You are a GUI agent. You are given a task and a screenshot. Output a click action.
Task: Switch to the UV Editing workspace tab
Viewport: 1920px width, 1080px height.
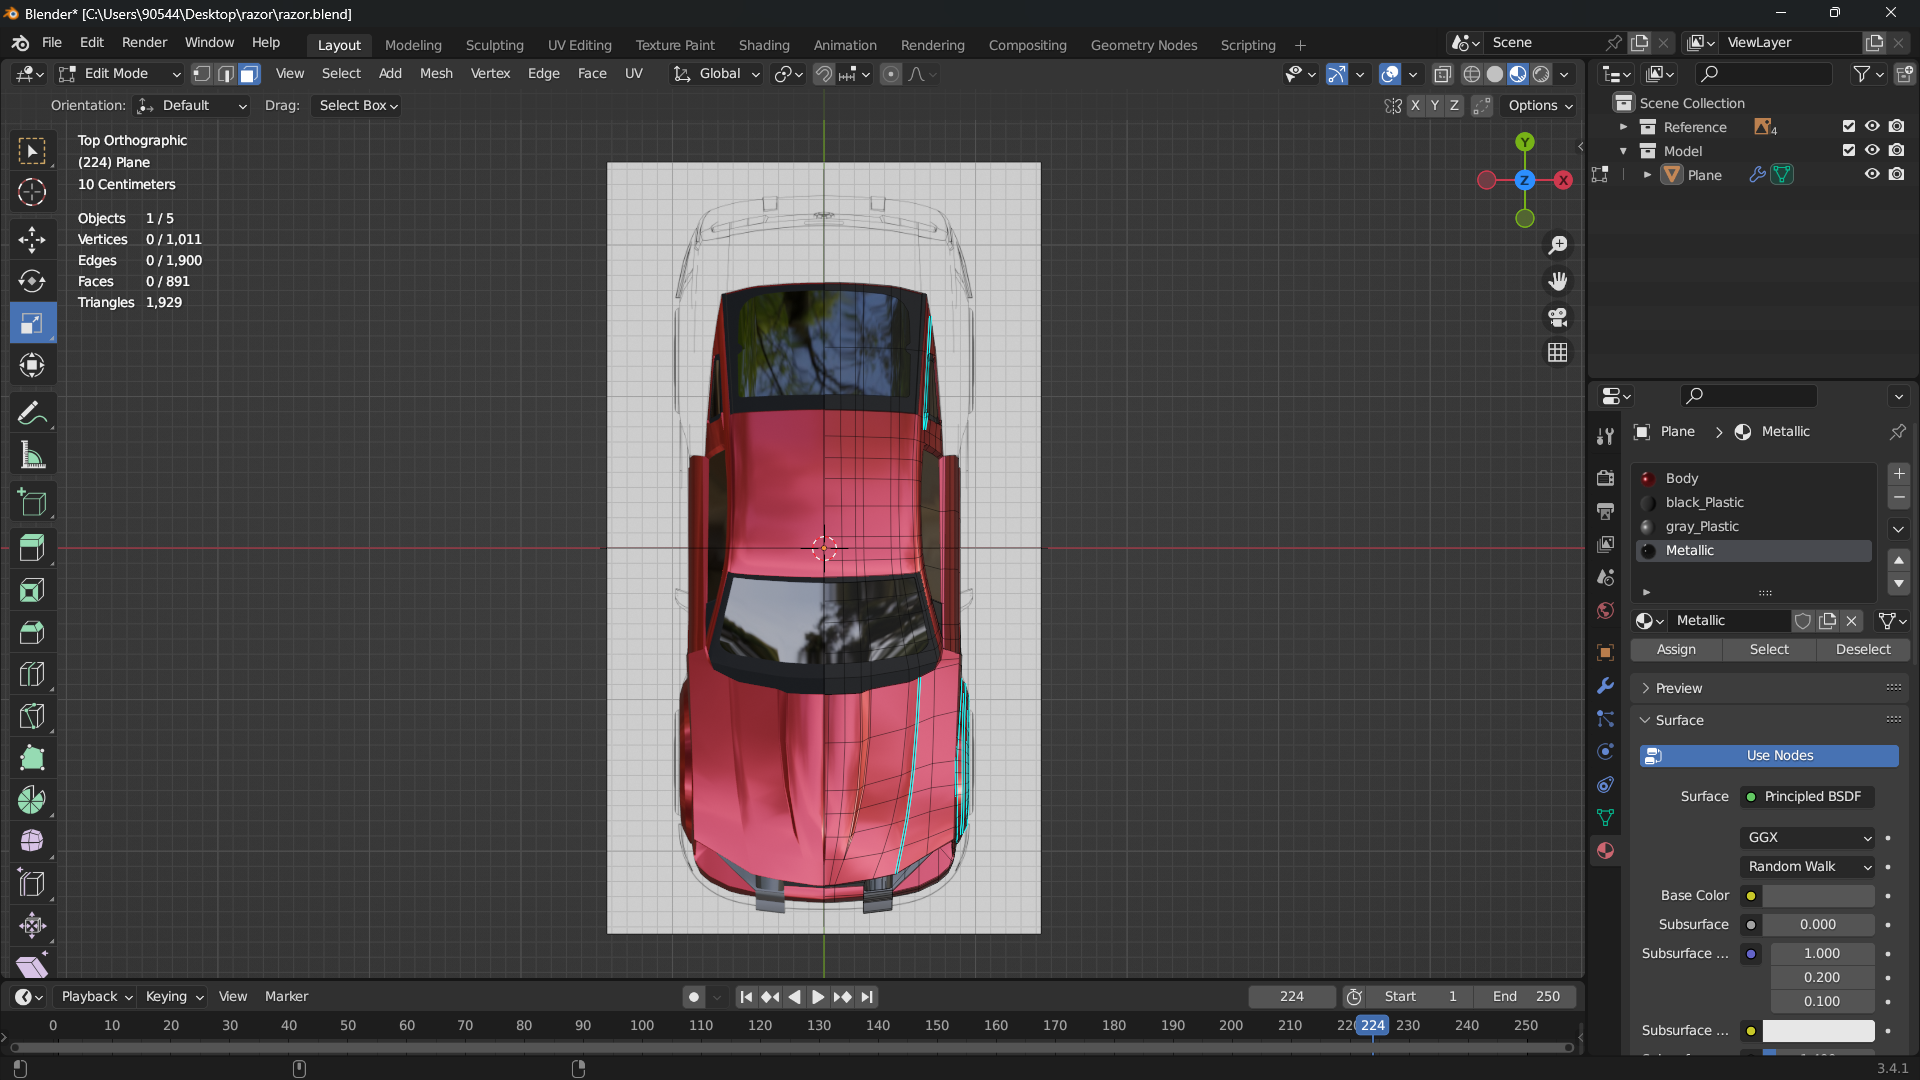click(579, 45)
